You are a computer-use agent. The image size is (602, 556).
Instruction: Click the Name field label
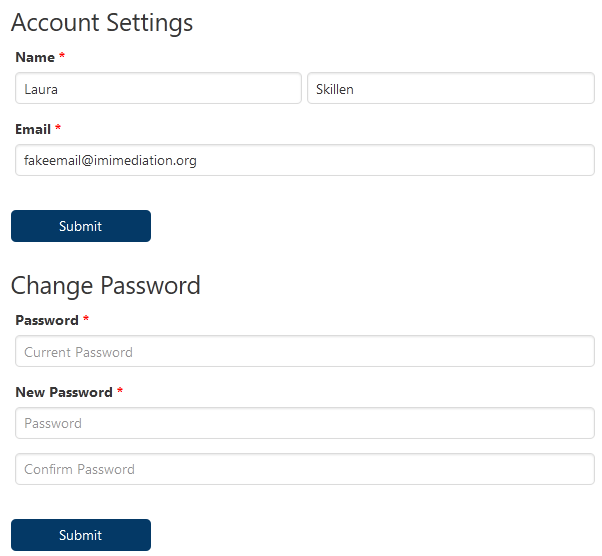35,57
